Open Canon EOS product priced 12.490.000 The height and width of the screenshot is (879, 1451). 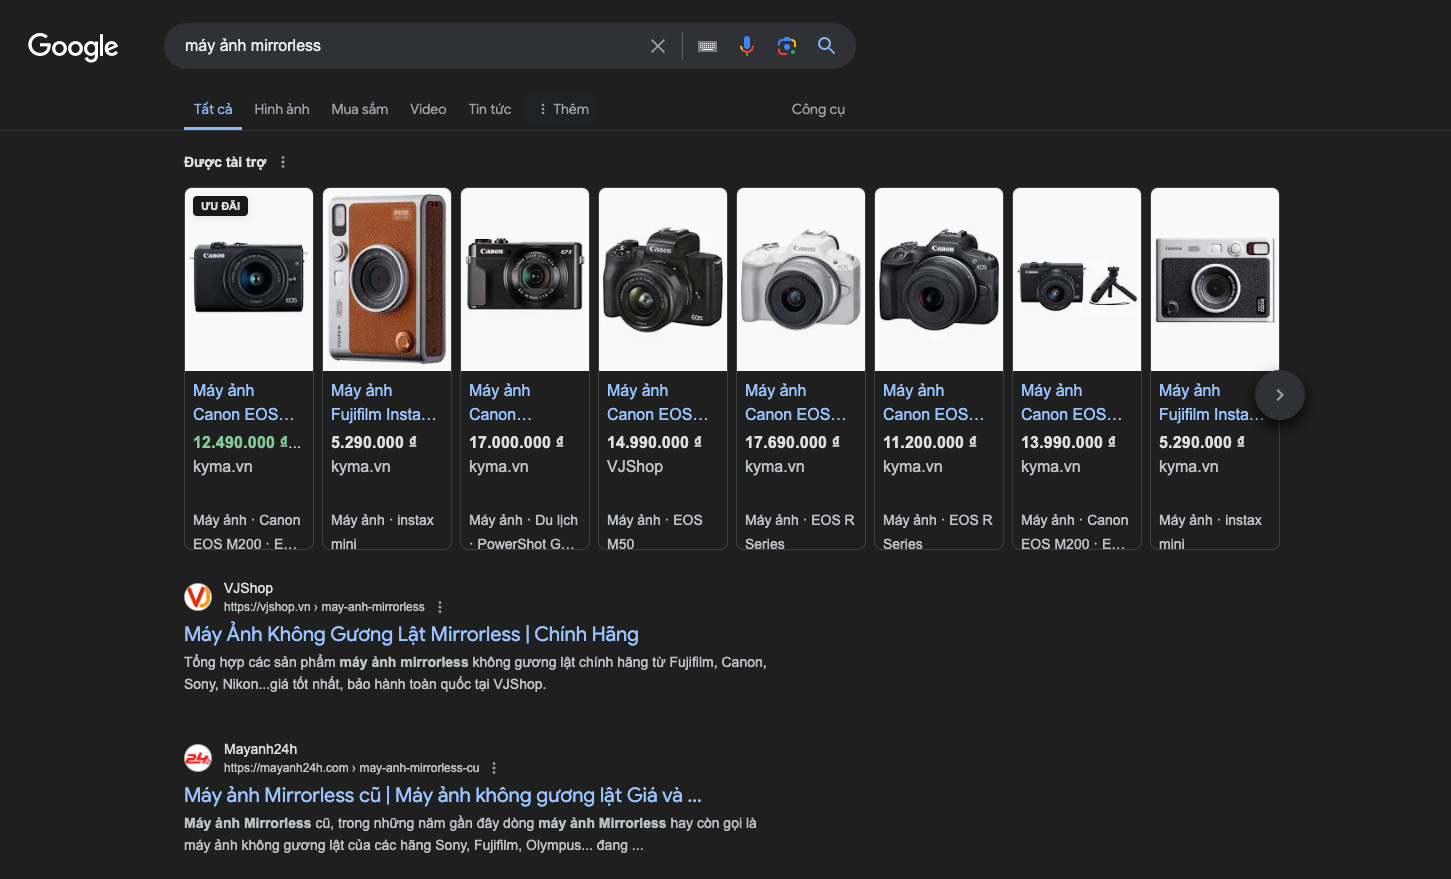coord(244,402)
